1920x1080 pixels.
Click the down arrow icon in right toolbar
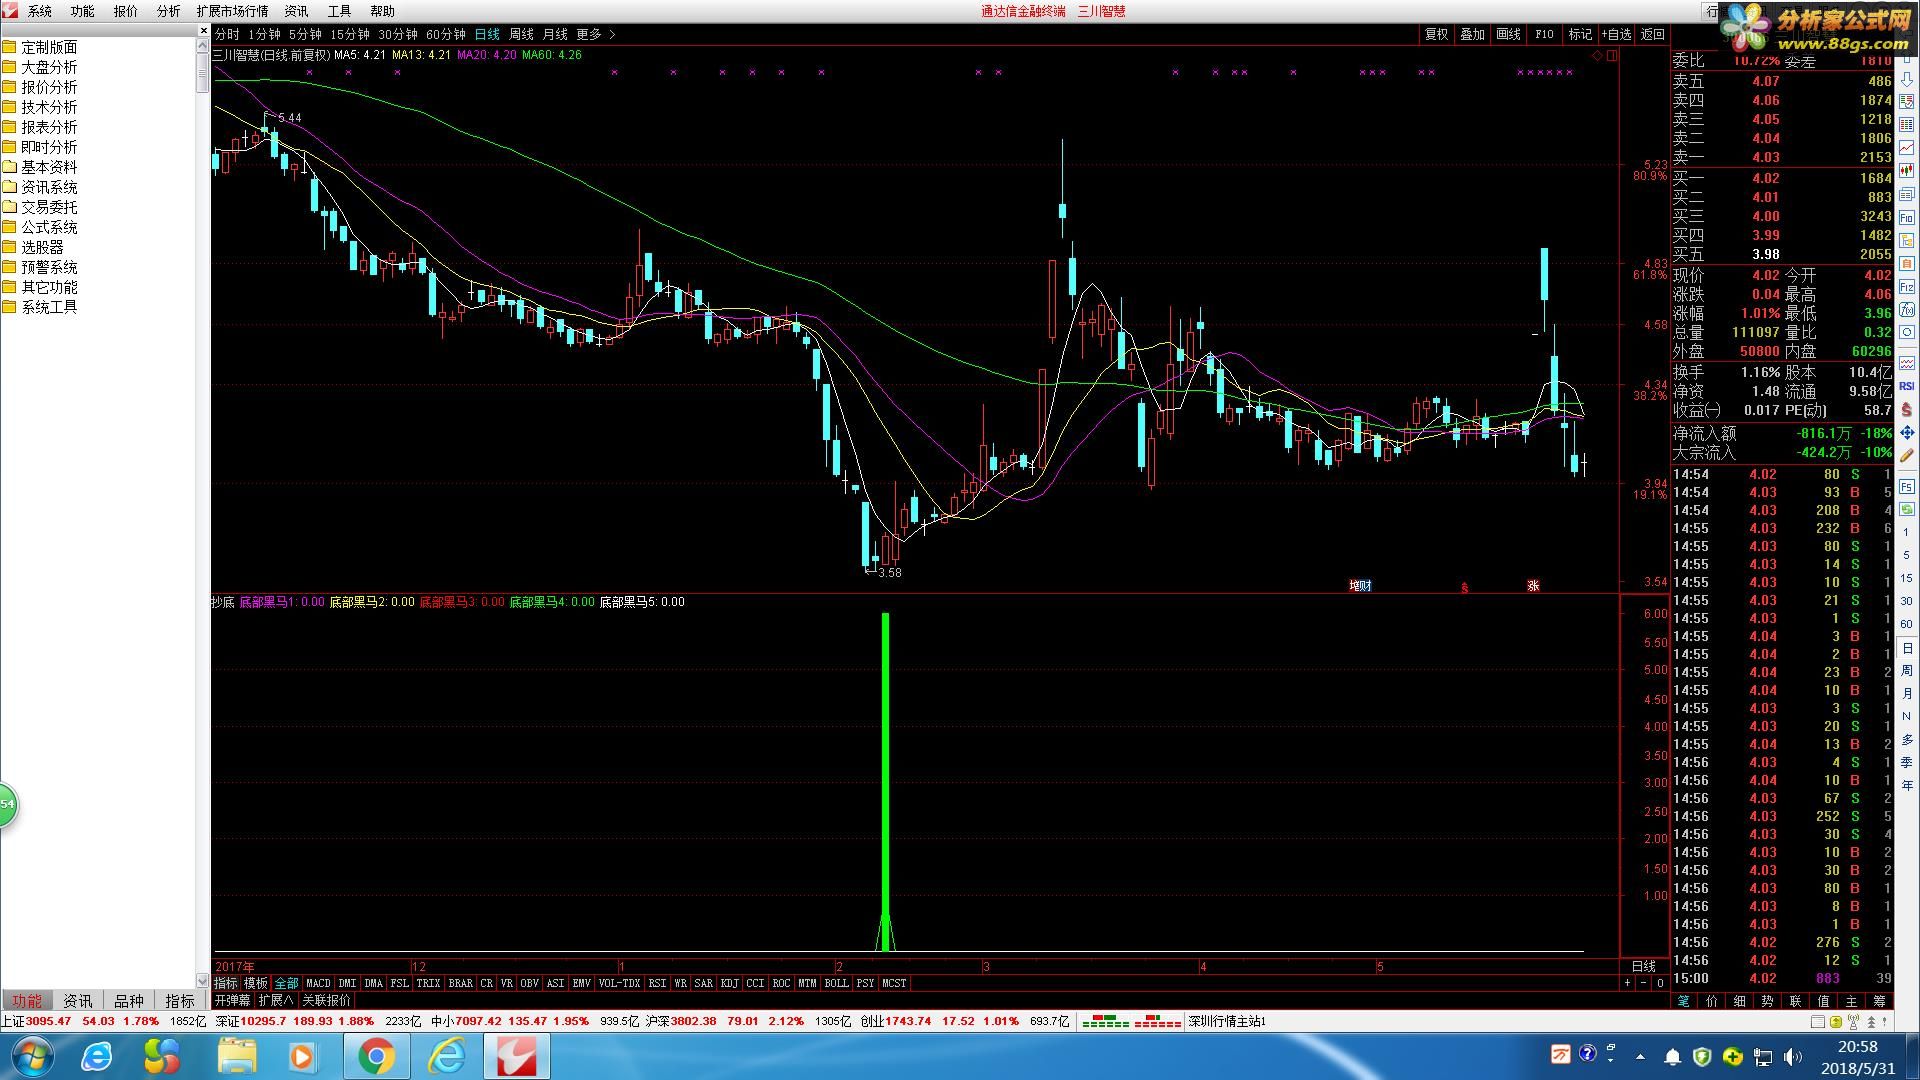pyautogui.click(x=1907, y=79)
